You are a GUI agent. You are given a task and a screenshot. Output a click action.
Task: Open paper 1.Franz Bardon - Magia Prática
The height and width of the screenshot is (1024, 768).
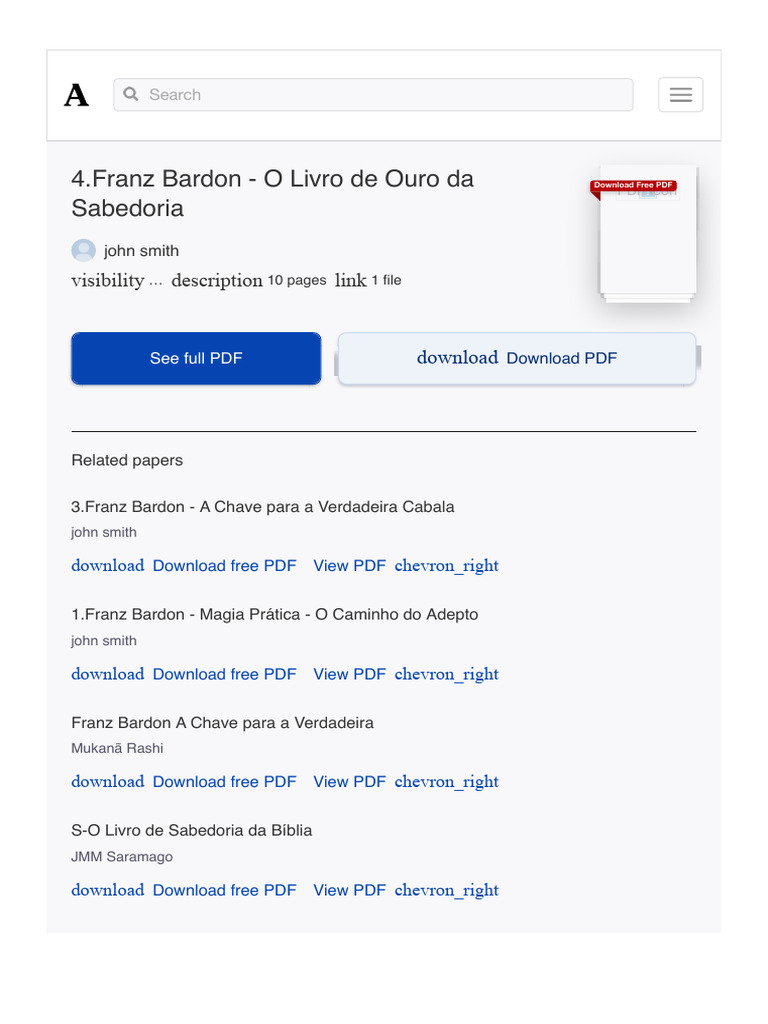[275, 614]
